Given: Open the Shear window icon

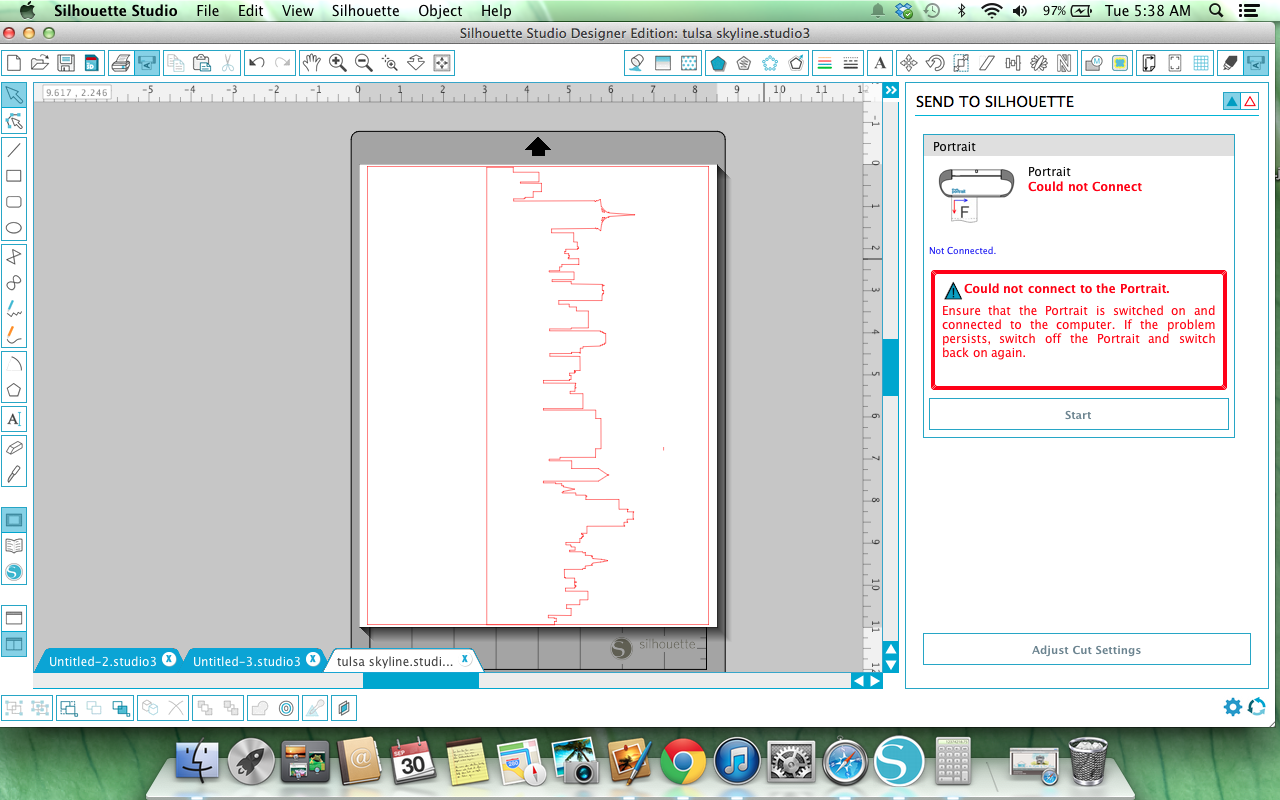Looking at the screenshot, I should pyautogui.click(x=987, y=63).
